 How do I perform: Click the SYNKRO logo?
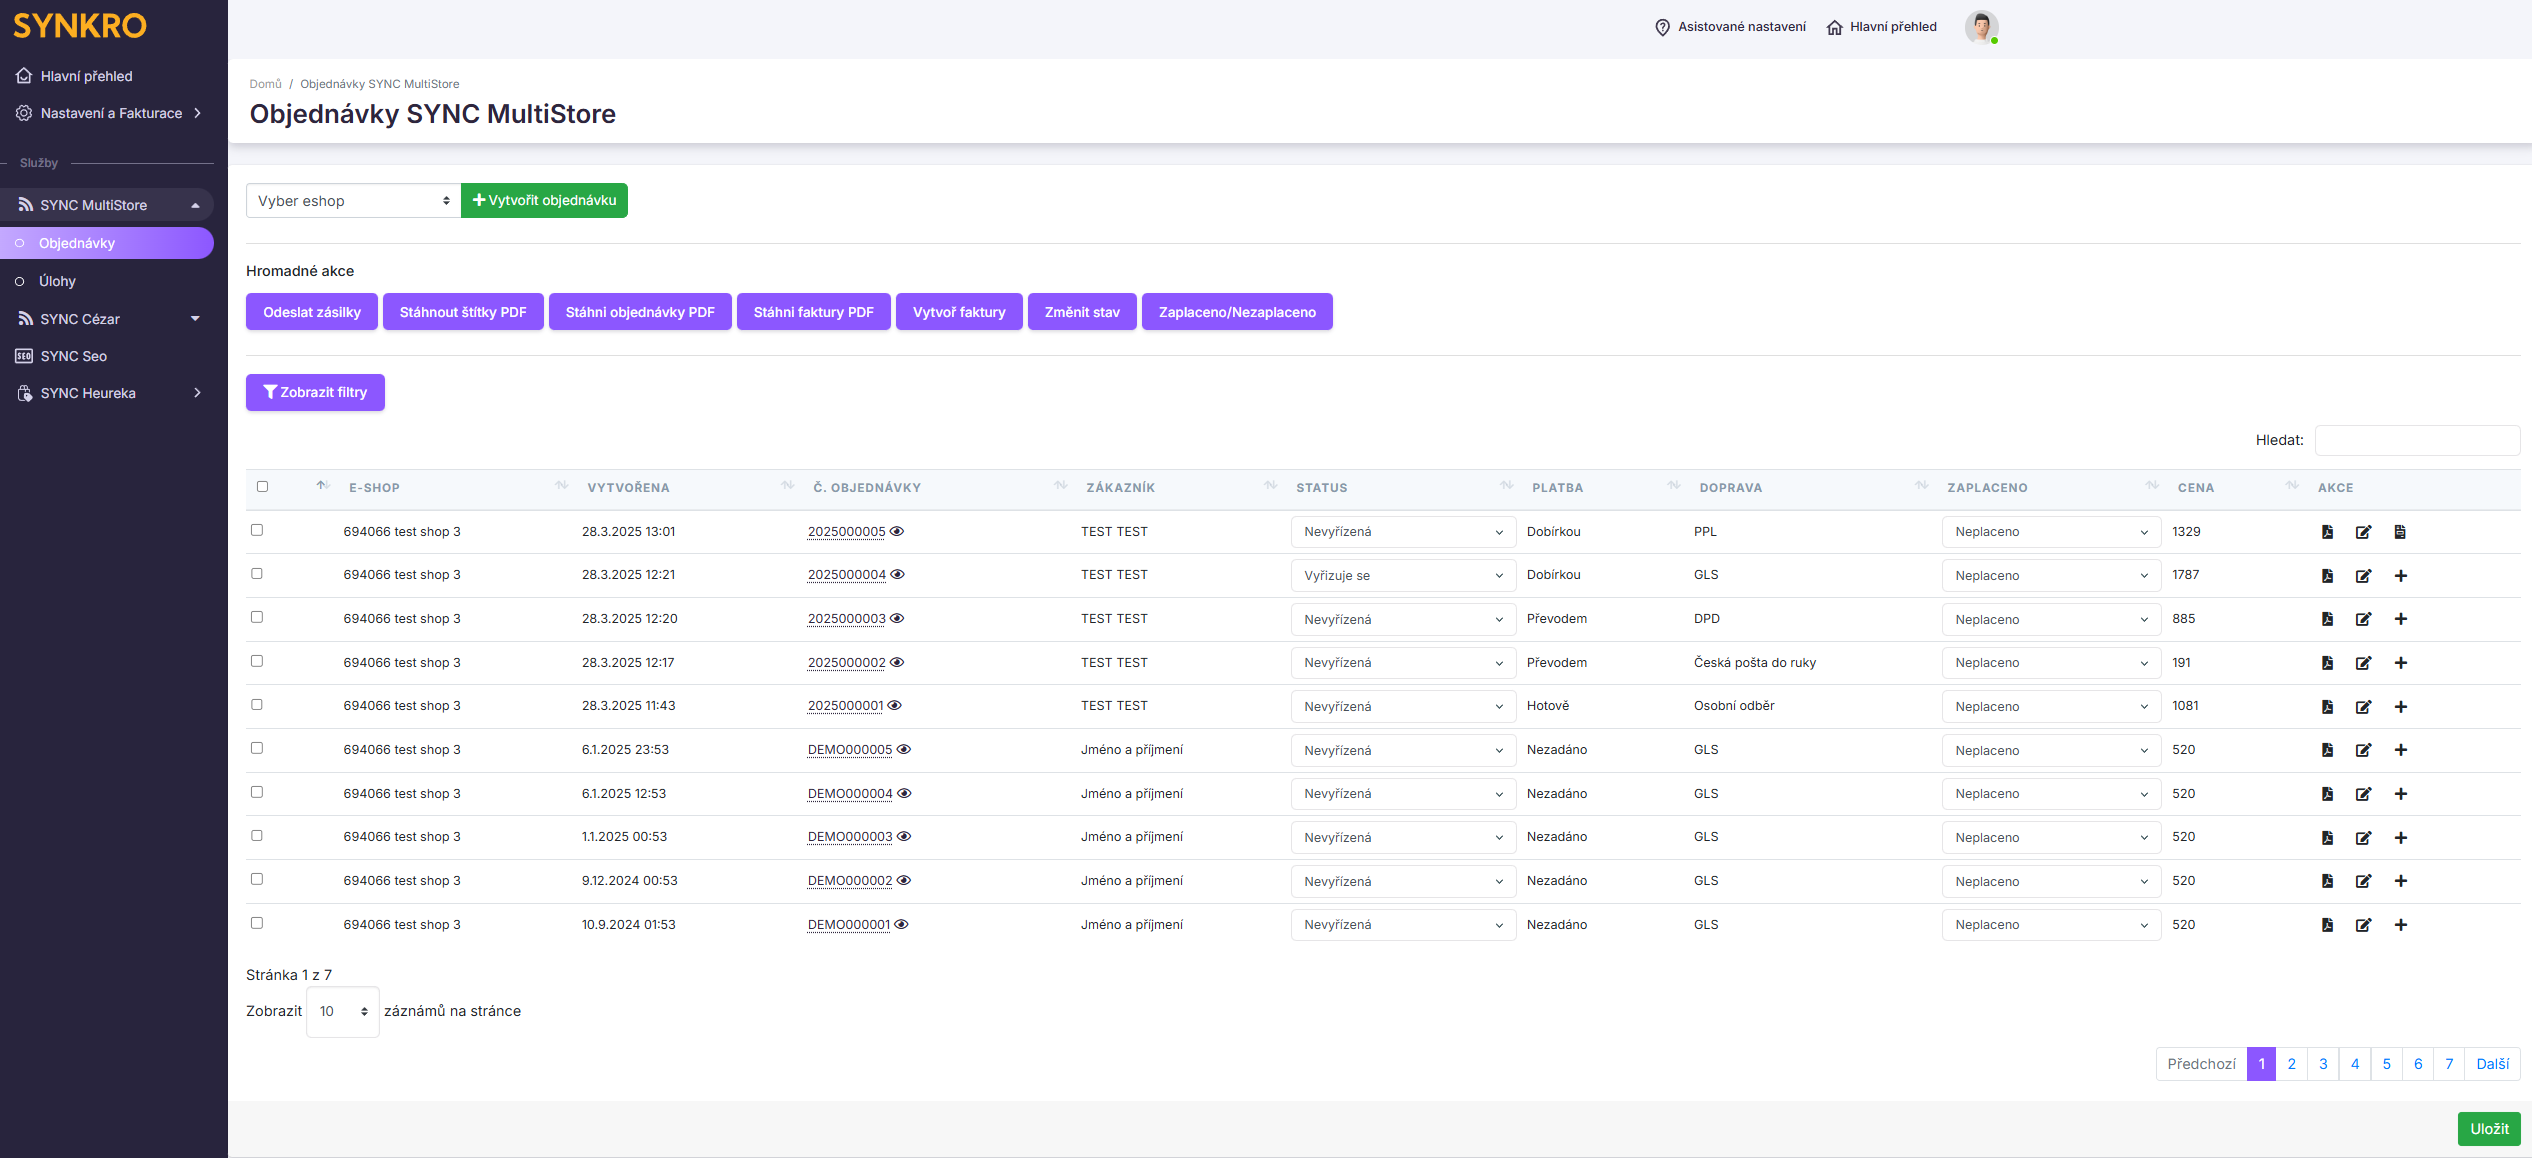80,25
